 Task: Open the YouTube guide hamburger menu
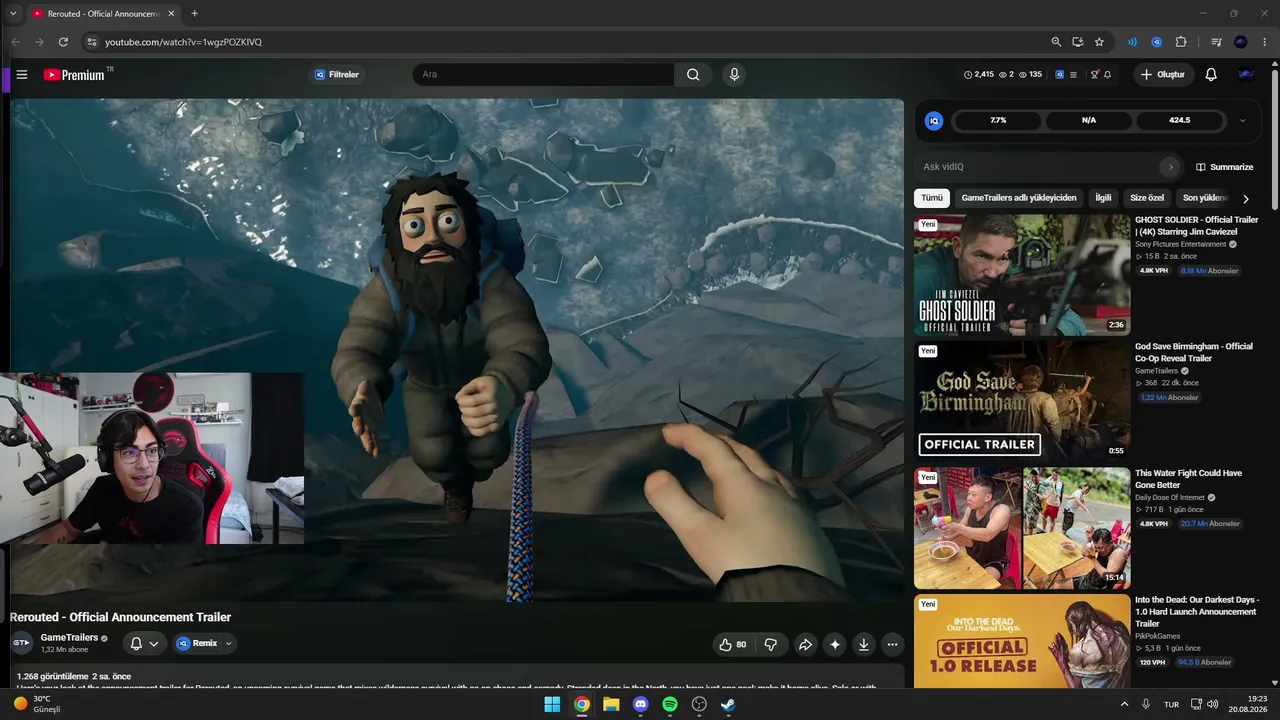pos(22,75)
